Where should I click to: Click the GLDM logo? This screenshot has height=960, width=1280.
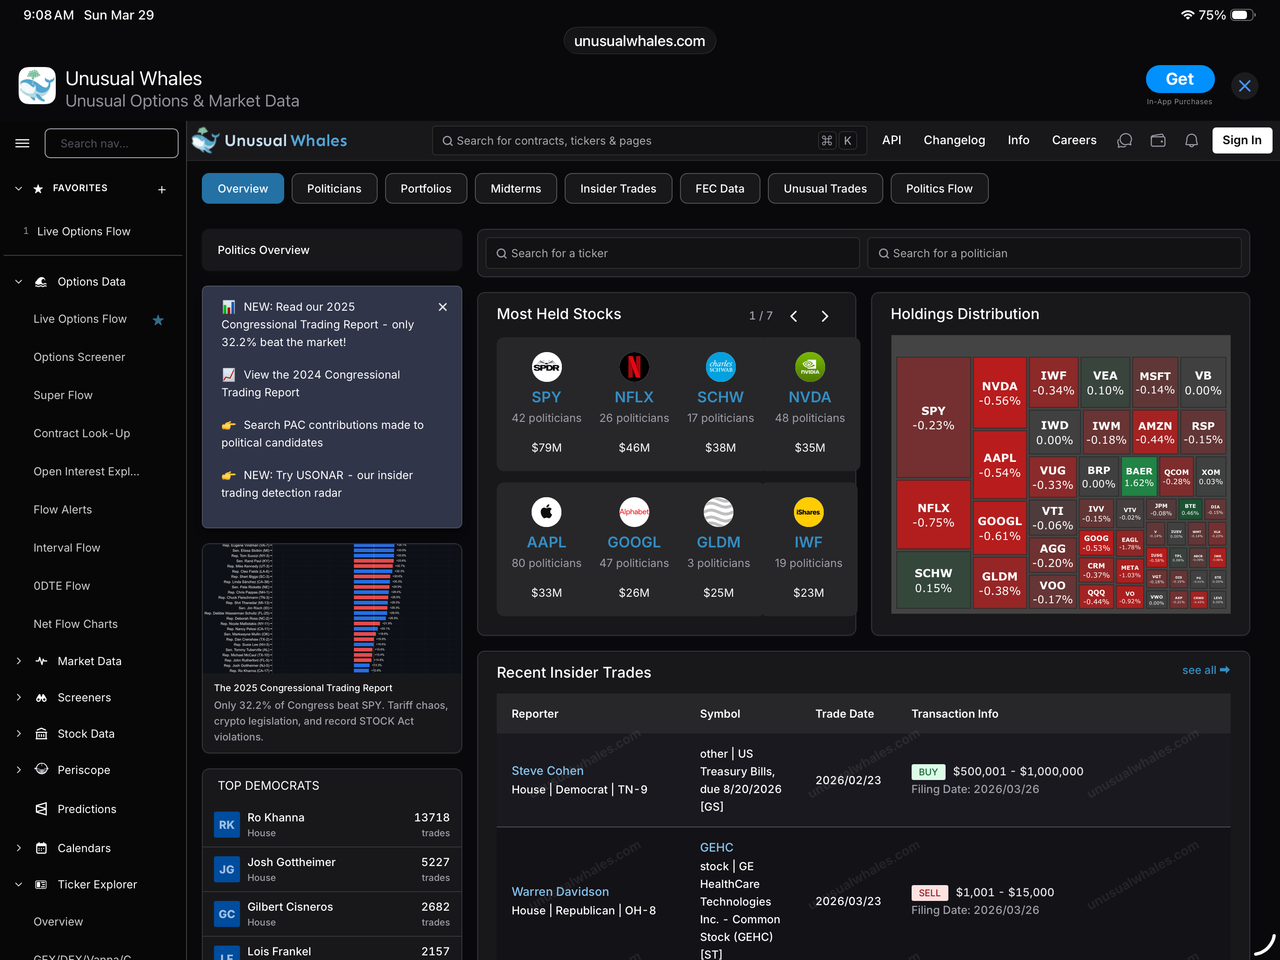(x=718, y=512)
